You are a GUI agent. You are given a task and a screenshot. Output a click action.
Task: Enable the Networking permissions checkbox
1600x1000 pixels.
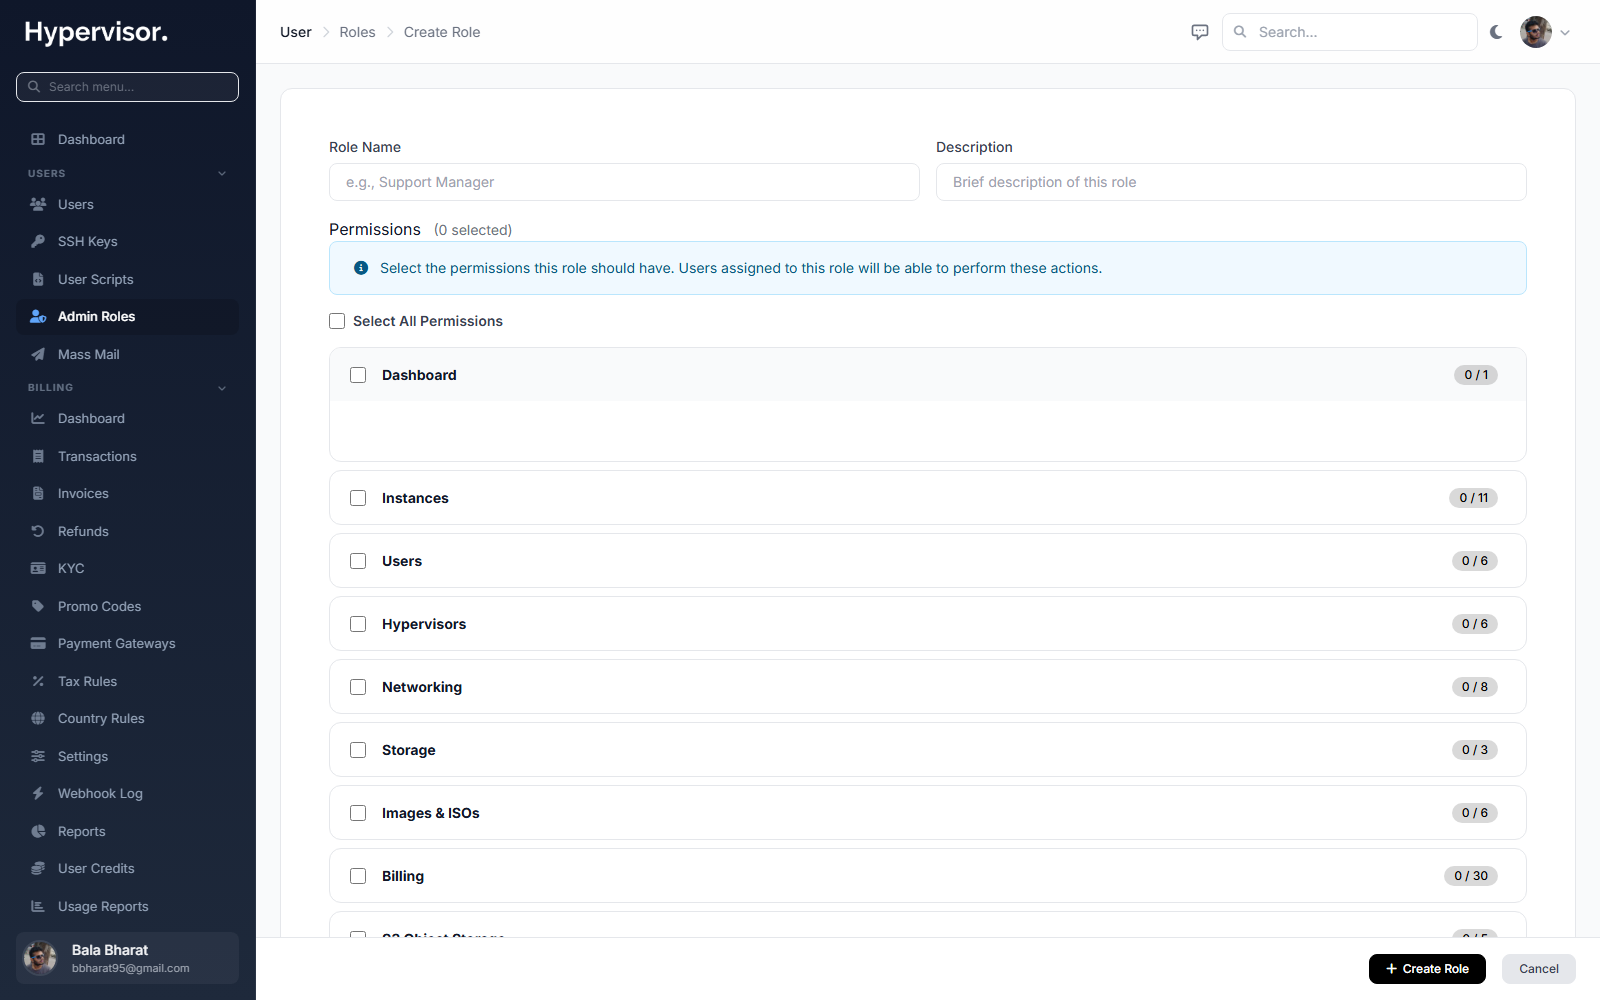coord(358,687)
